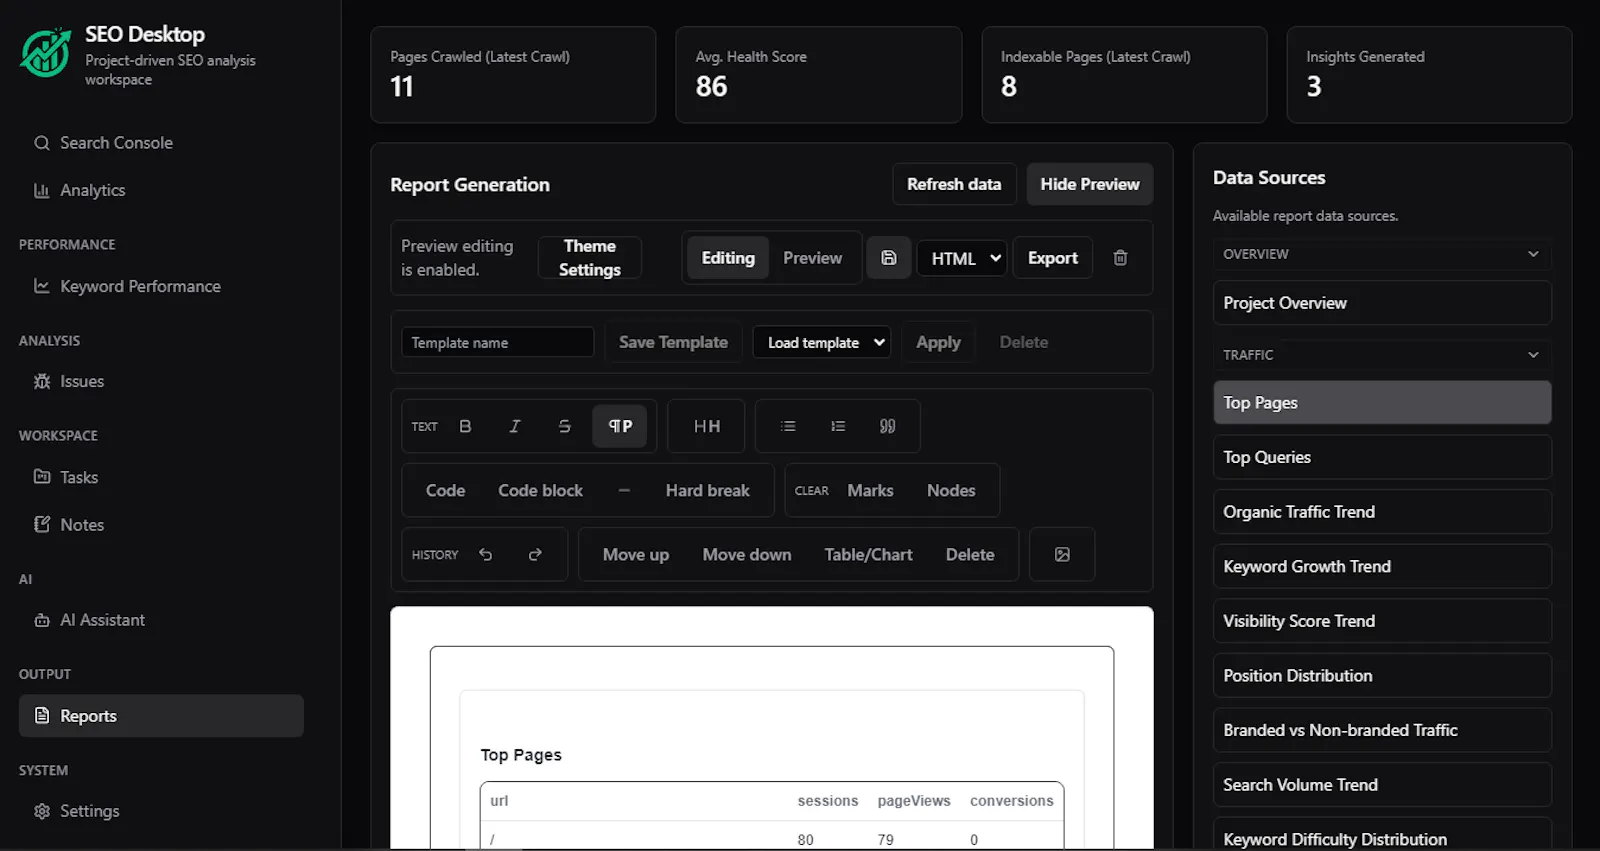
Task: Open the HTML export format dropdown
Action: click(x=962, y=258)
